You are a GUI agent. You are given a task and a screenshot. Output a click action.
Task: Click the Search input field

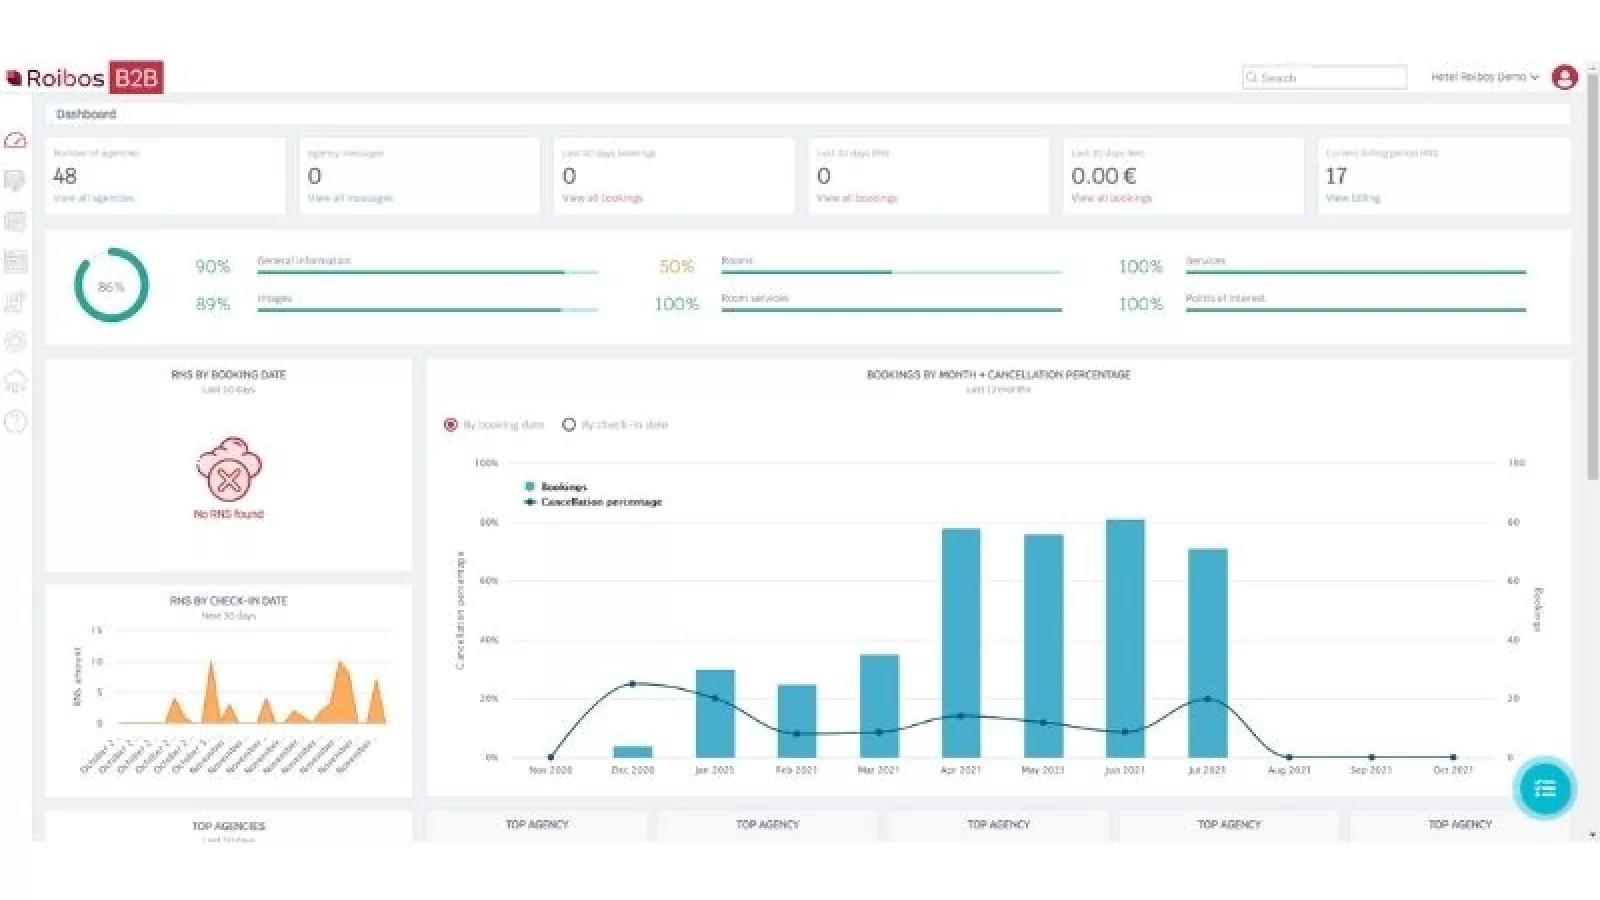pyautogui.click(x=1325, y=77)
